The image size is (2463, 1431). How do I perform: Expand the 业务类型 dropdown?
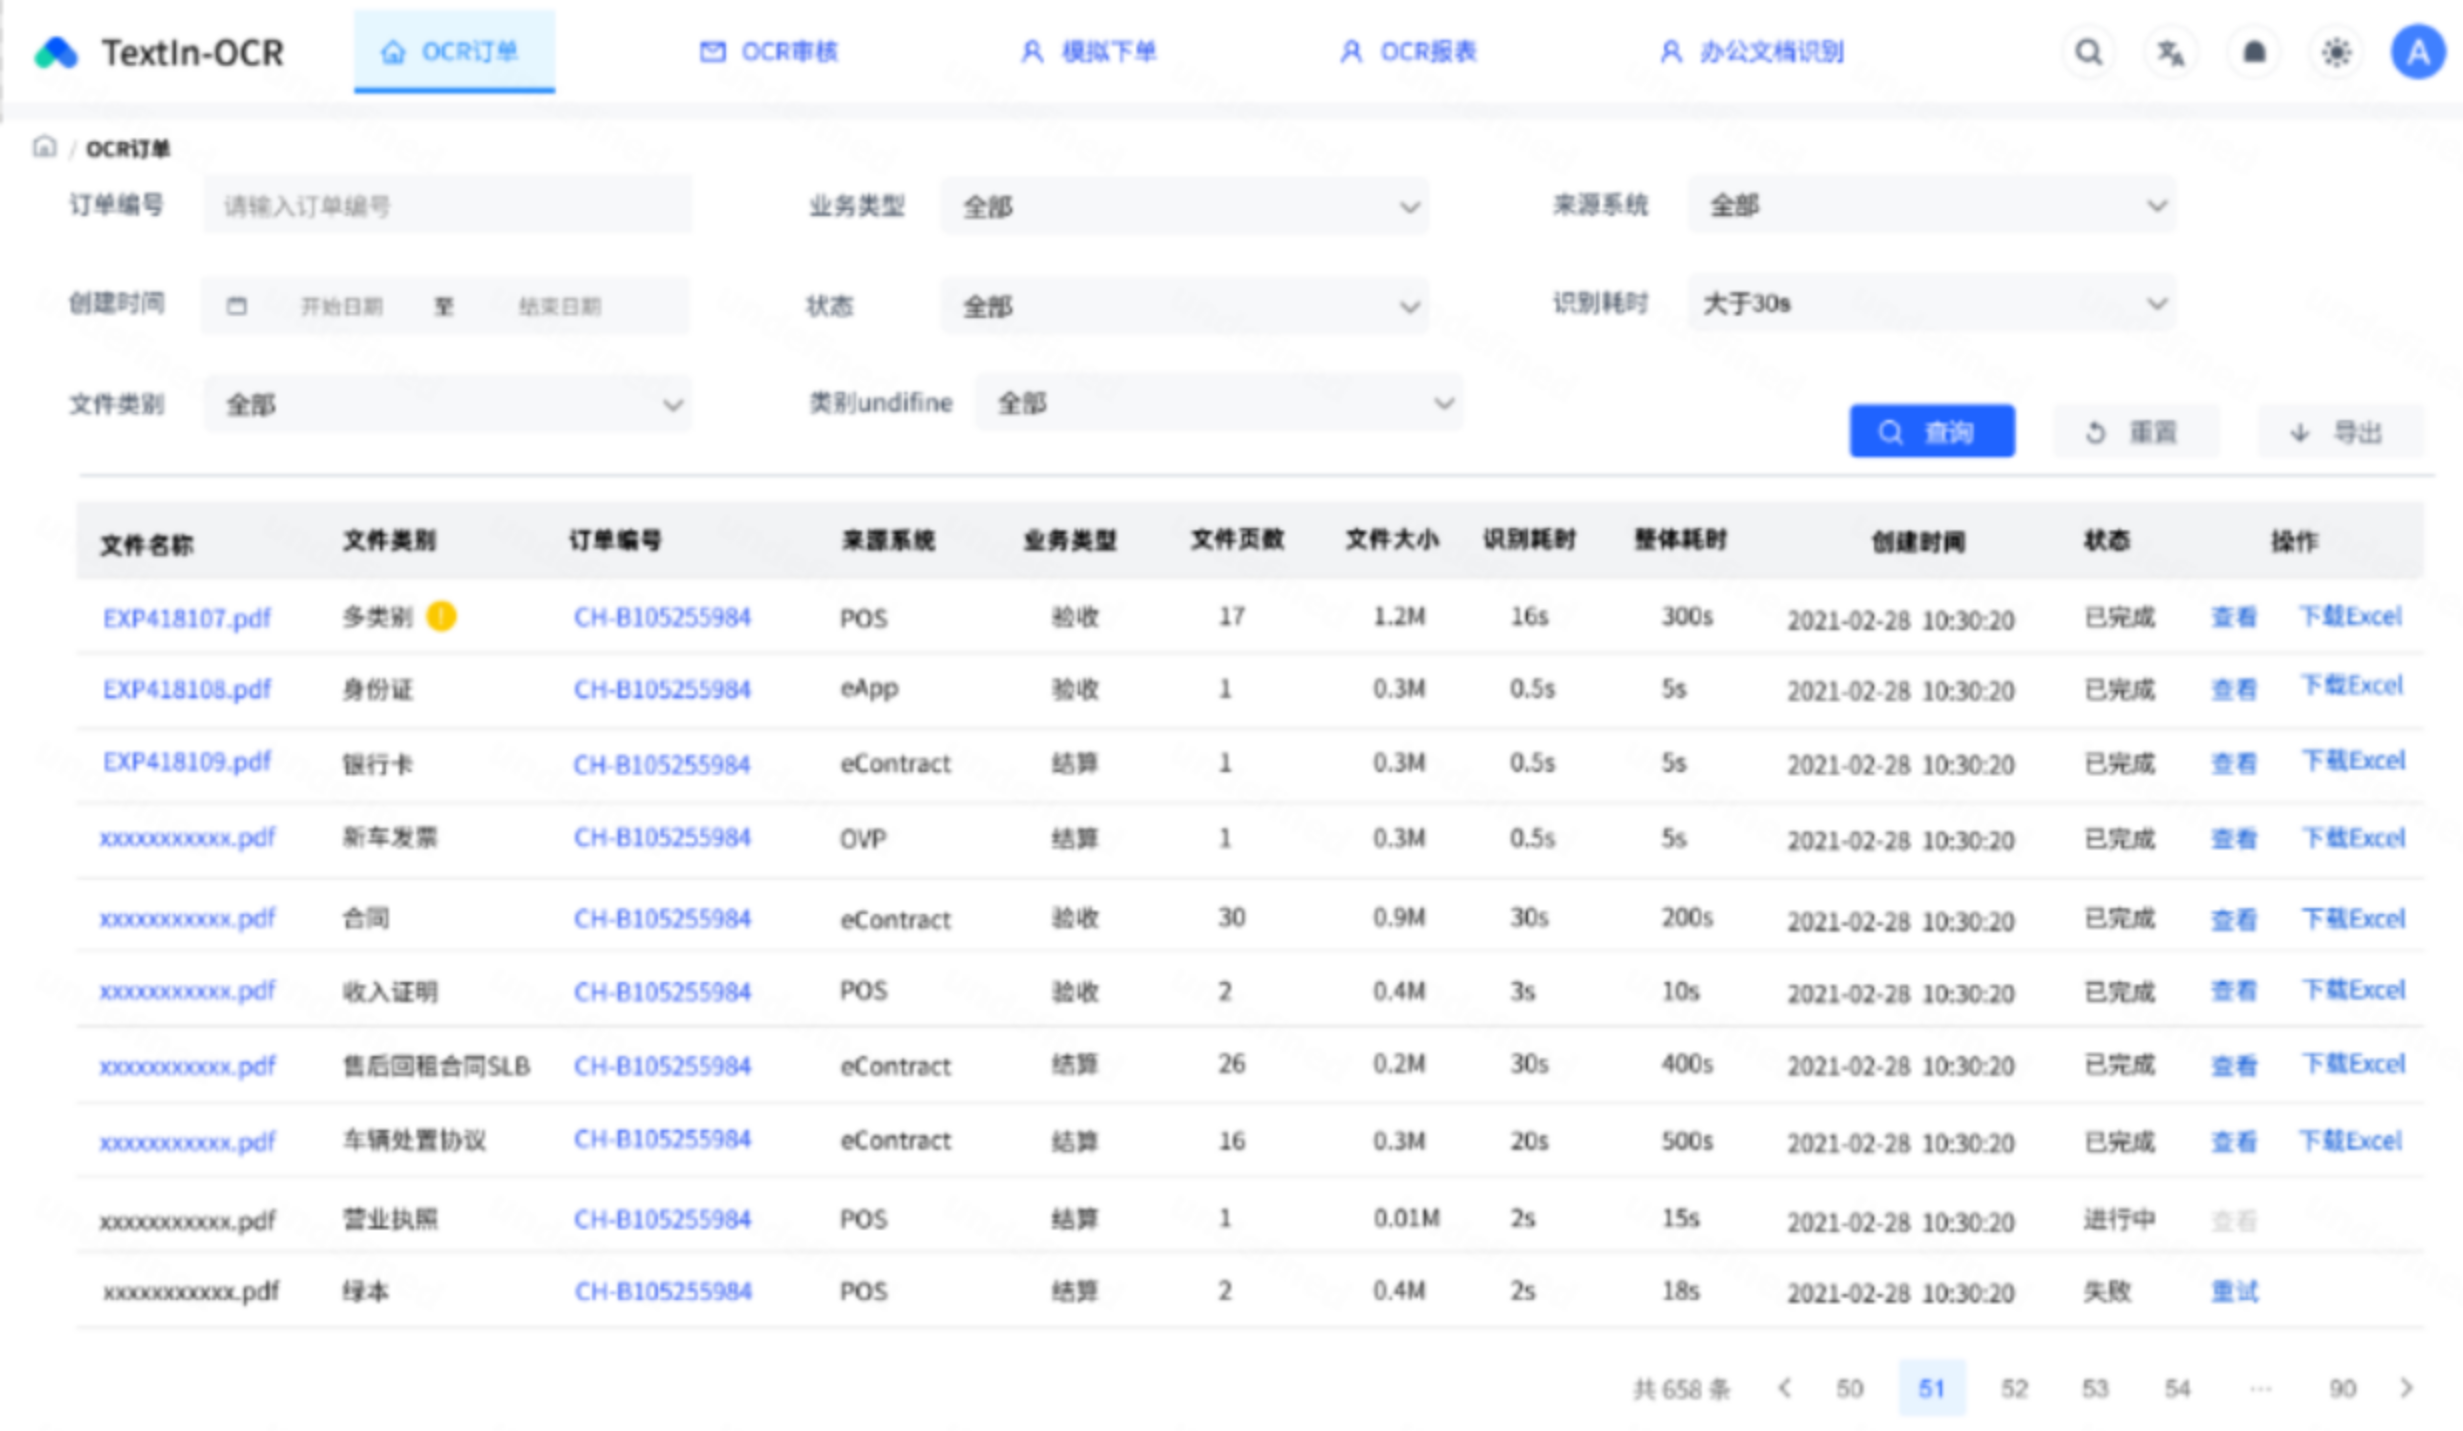tap(1184, 207)
